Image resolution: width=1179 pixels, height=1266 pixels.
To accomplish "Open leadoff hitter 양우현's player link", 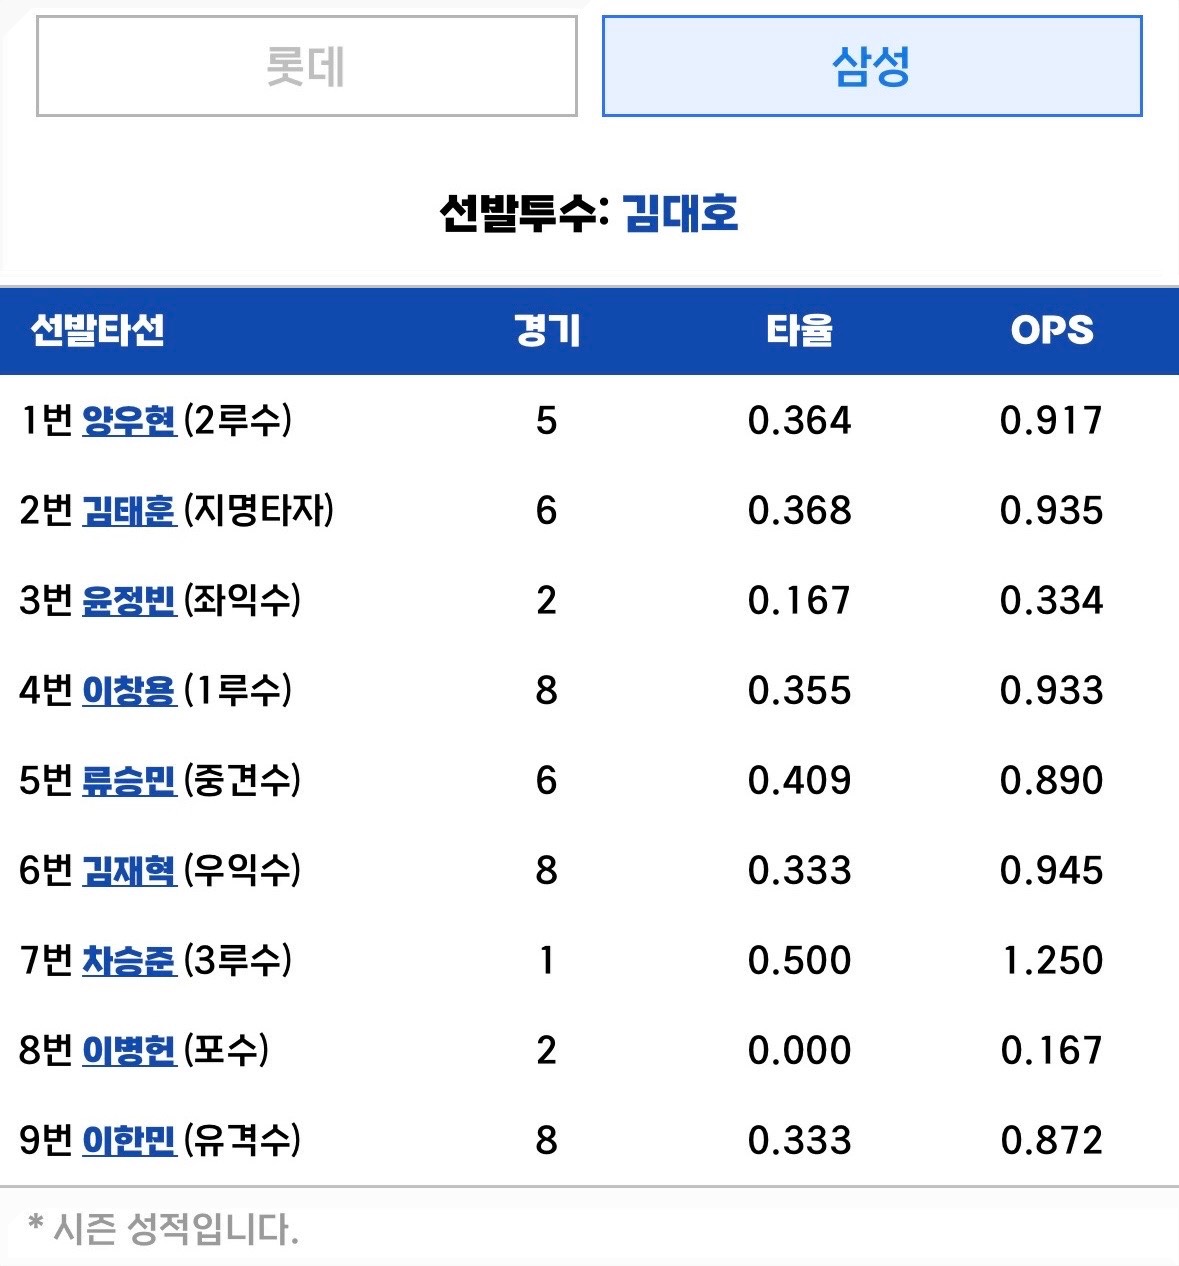I will (x=129, y=420).
